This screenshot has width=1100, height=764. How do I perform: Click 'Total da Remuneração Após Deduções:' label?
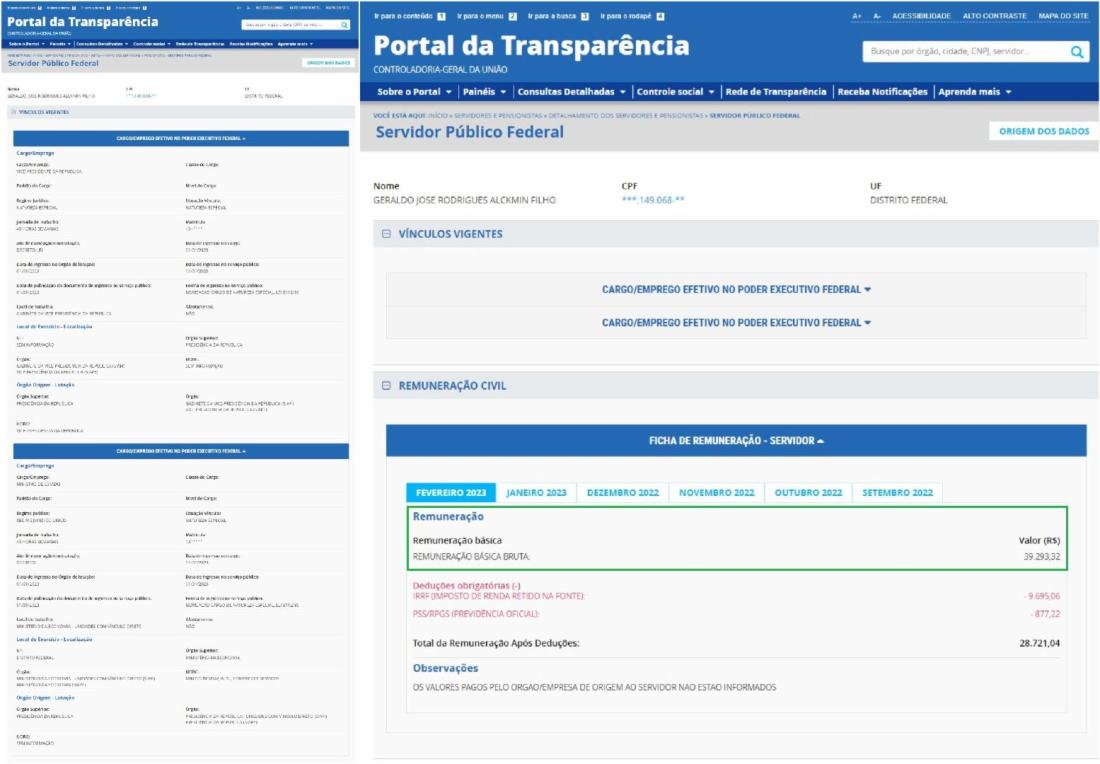[496, 643]
